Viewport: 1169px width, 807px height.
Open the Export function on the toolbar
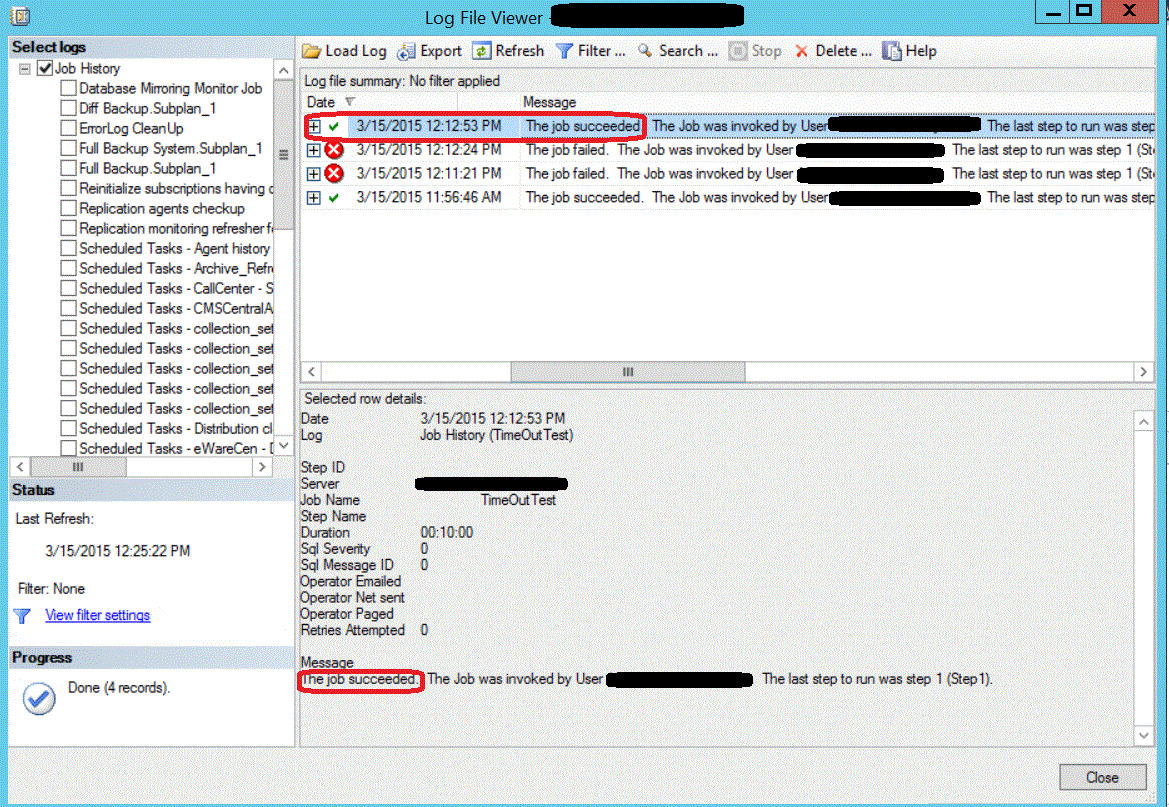point(406,51)
